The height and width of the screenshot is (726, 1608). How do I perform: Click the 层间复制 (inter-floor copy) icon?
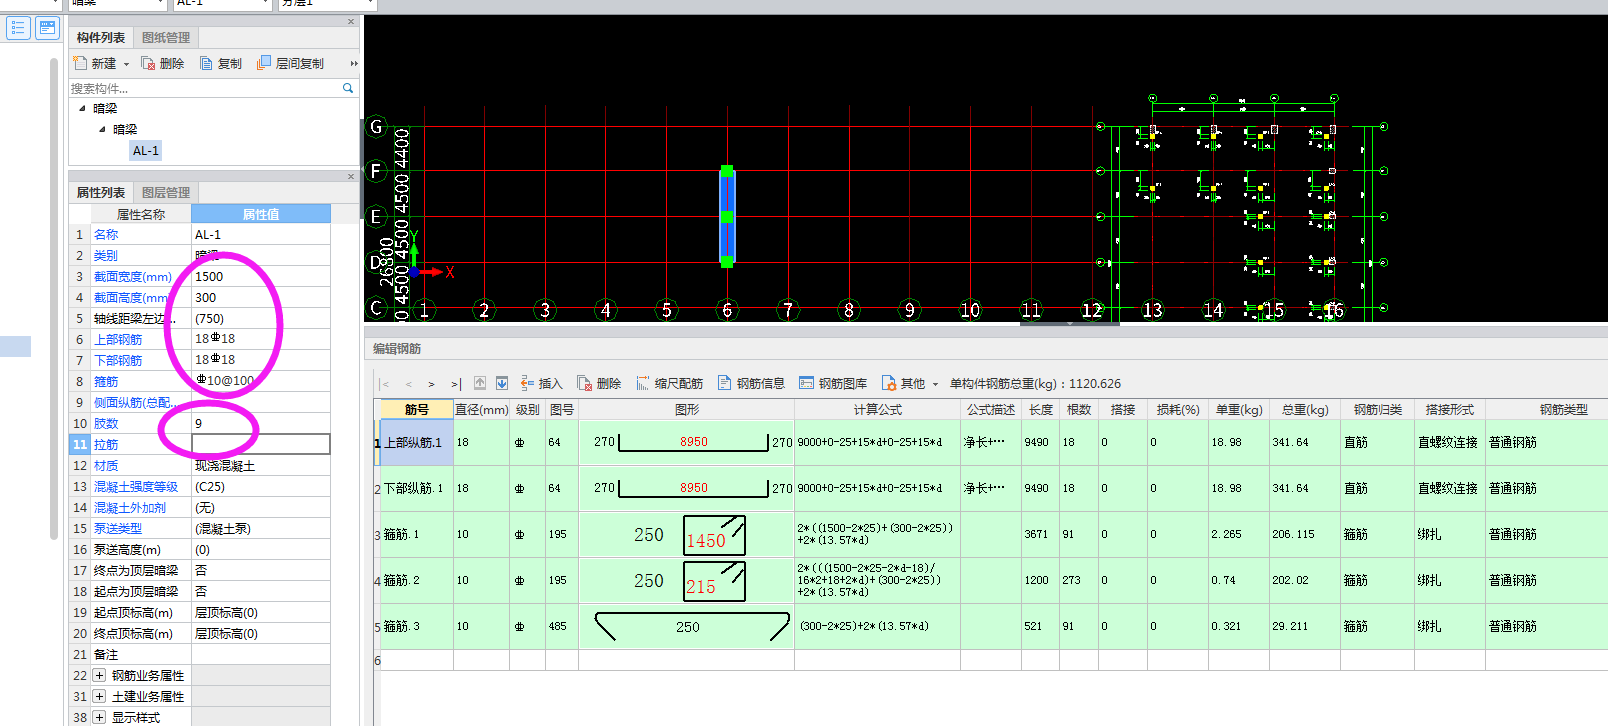[264, 63]
